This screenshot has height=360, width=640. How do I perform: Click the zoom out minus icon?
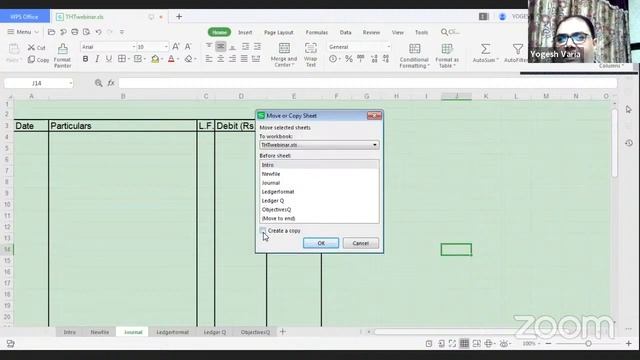click(x=548, y=344)
